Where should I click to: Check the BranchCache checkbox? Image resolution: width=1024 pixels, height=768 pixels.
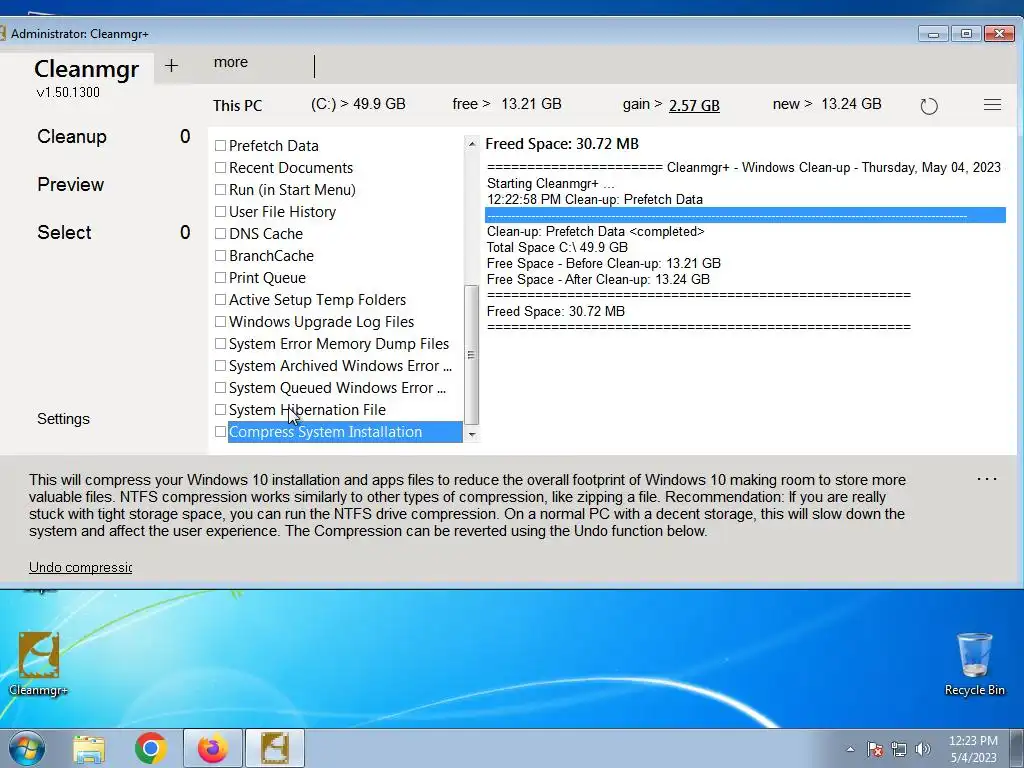[221, 255]
